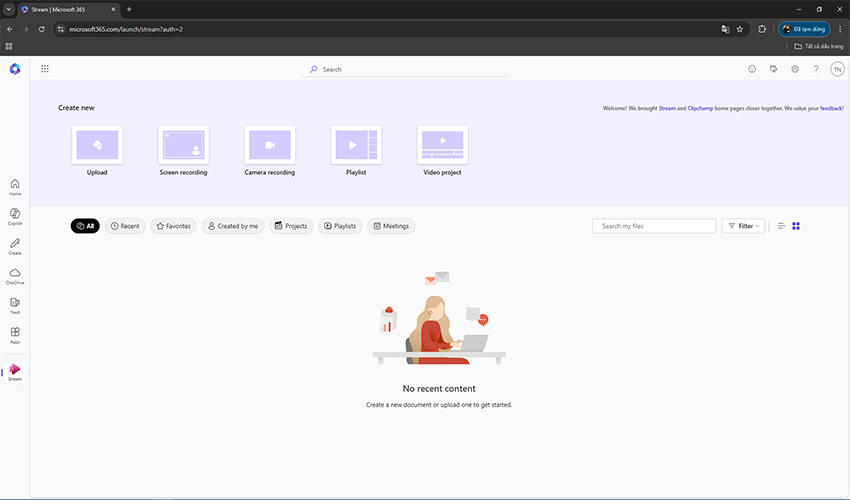View site information icon

coord(61,29)
